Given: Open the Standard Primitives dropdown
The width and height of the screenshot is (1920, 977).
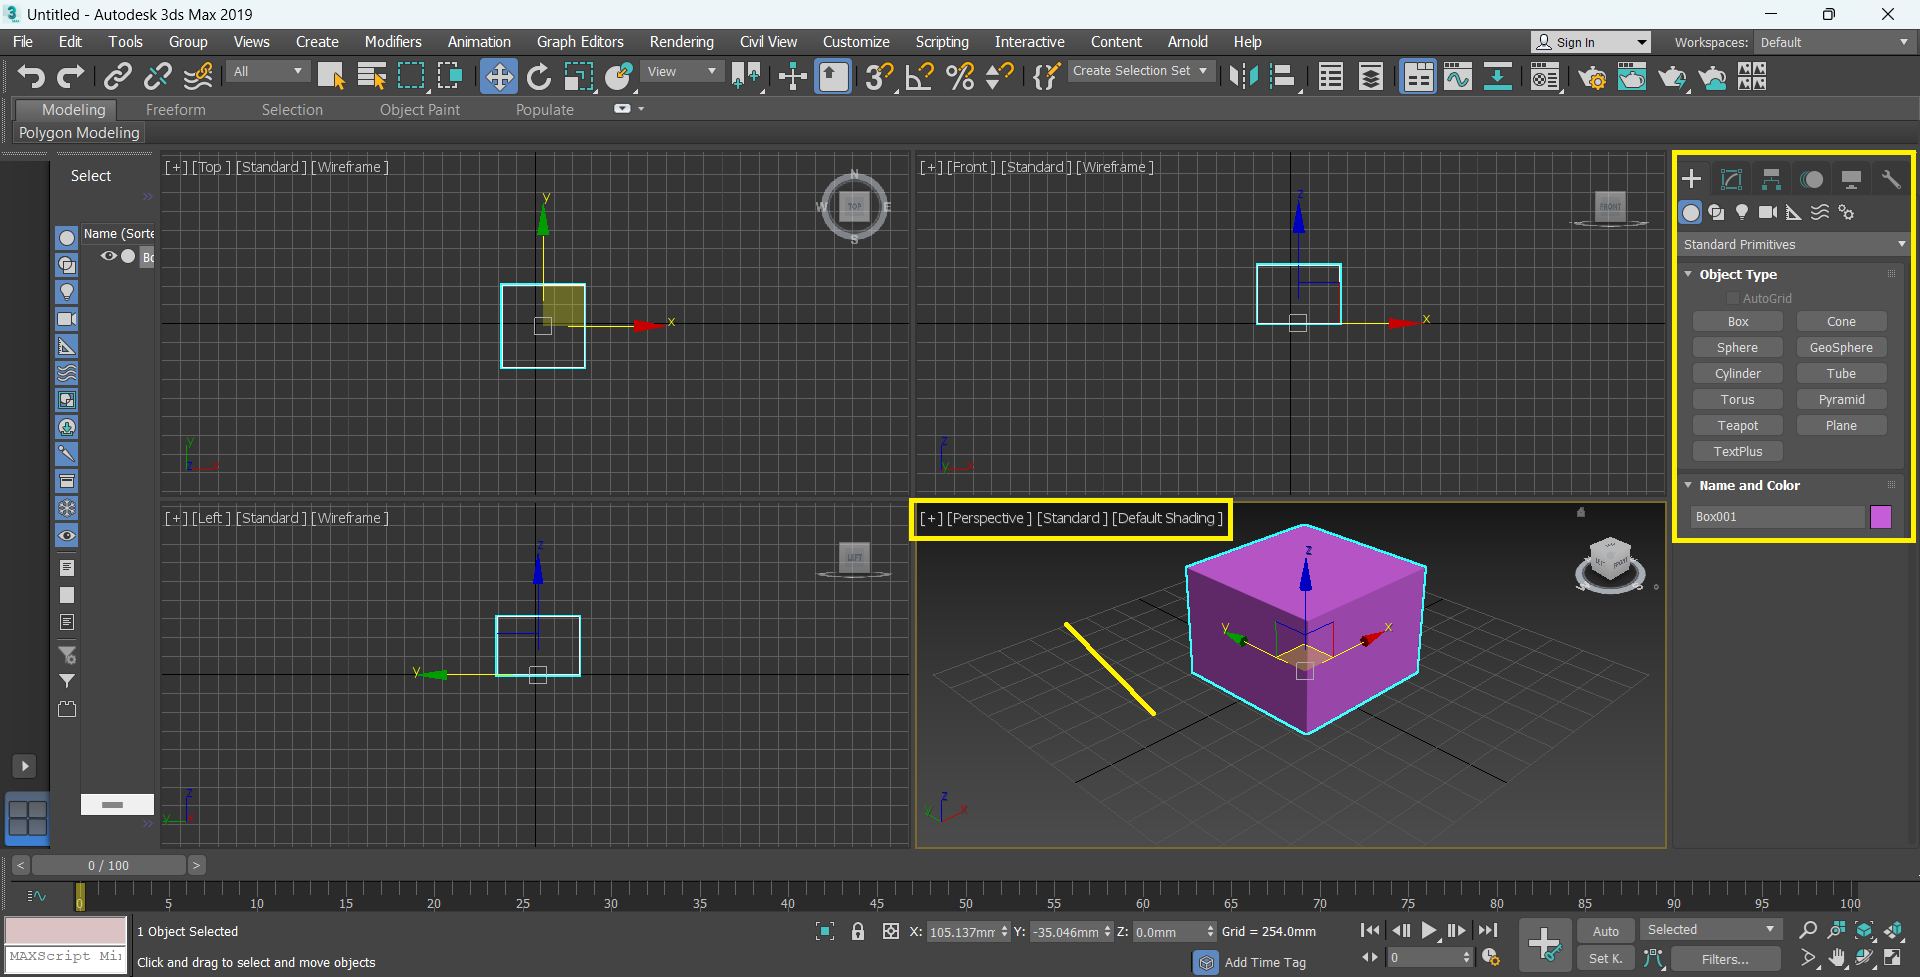Looking at the screenshot, I should (x=1793, y=244).
